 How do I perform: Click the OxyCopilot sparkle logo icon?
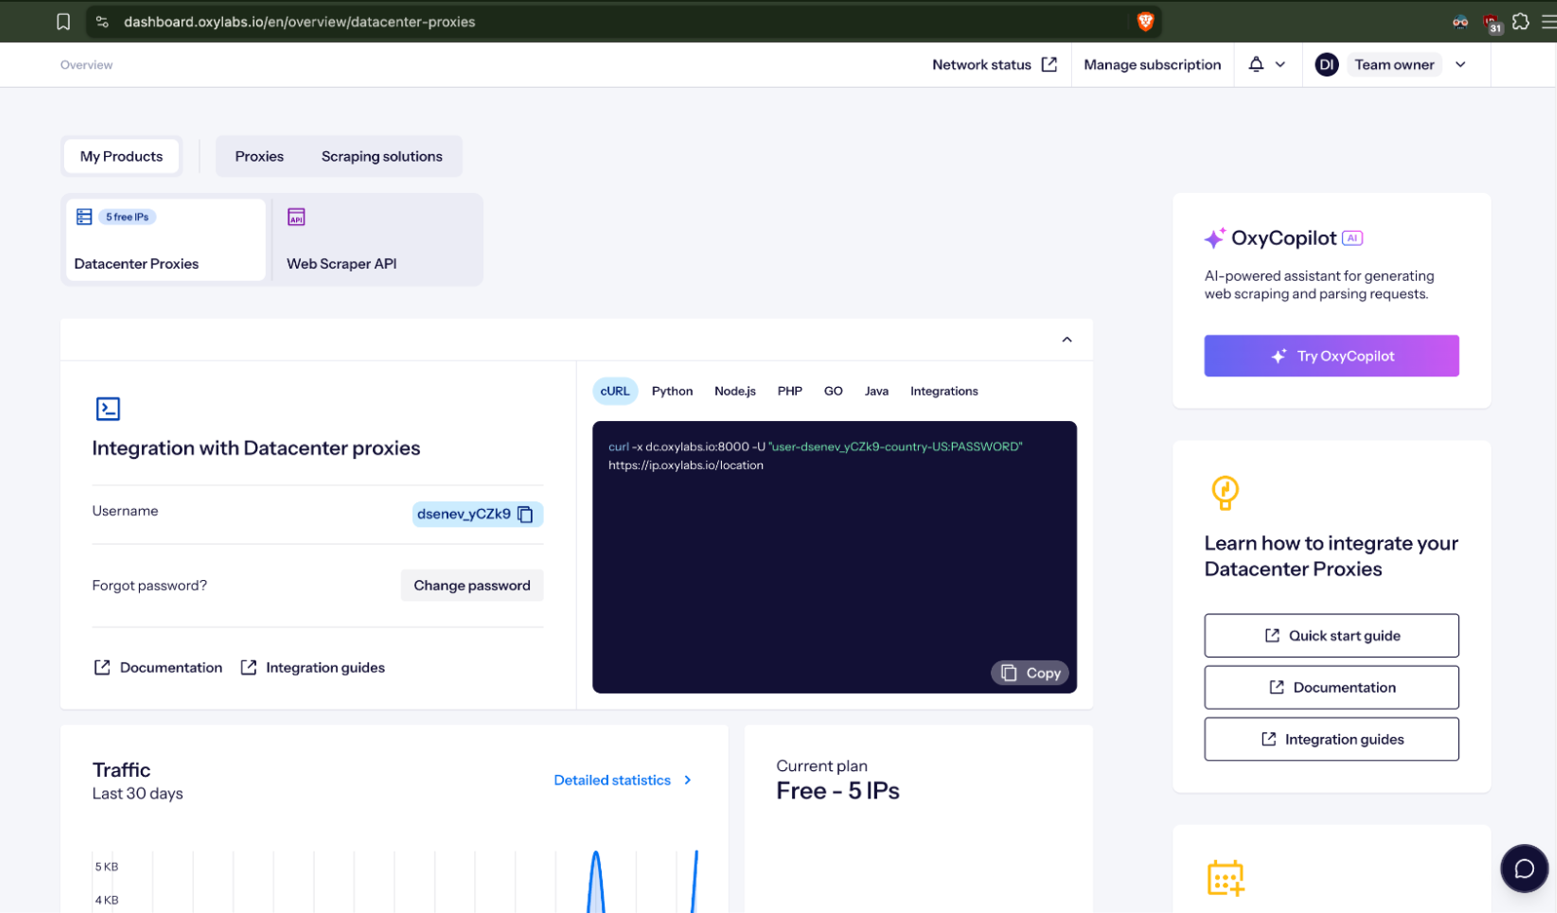(1214, 238)
